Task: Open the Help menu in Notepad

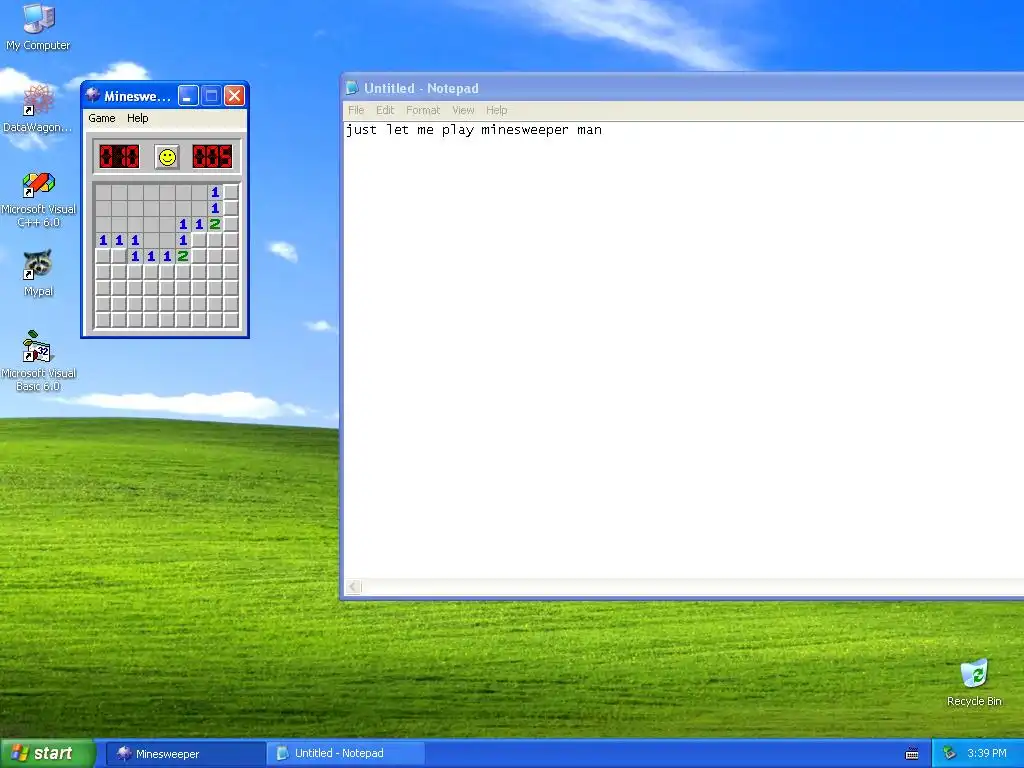Action: tap(496, 110)
